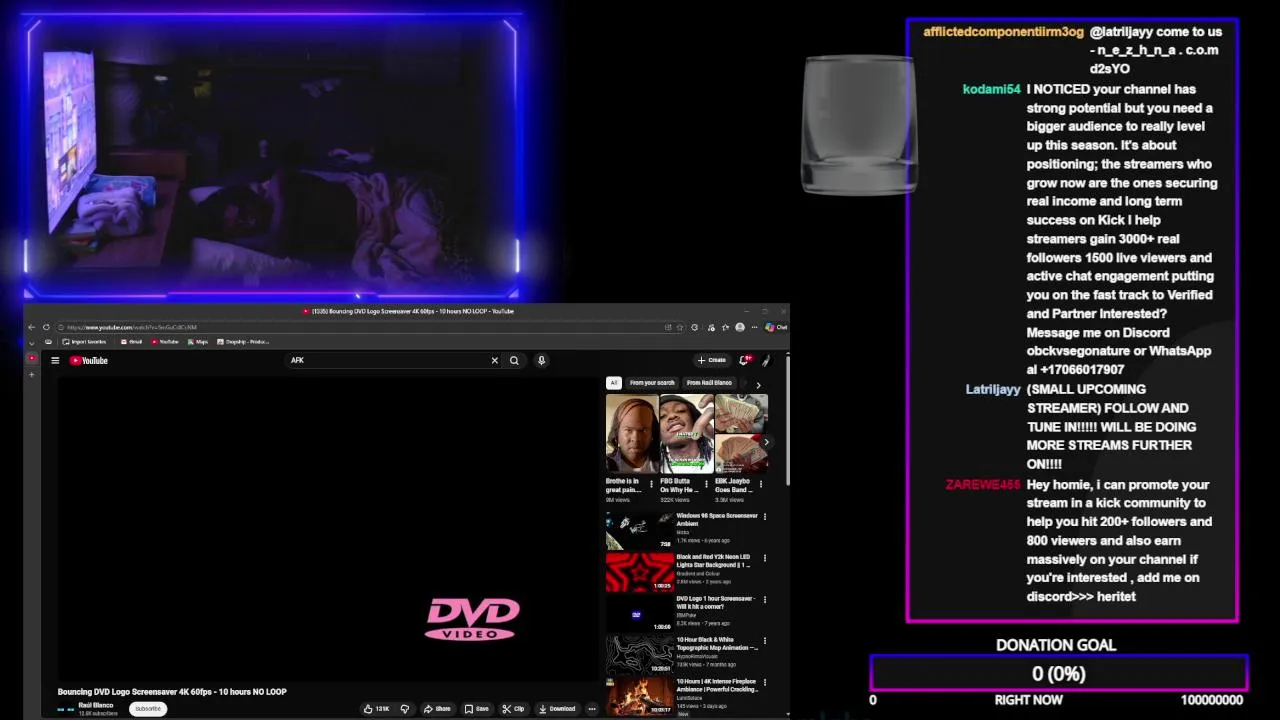
Task: Activate voice search microphone icon
Action: [541, 360]
